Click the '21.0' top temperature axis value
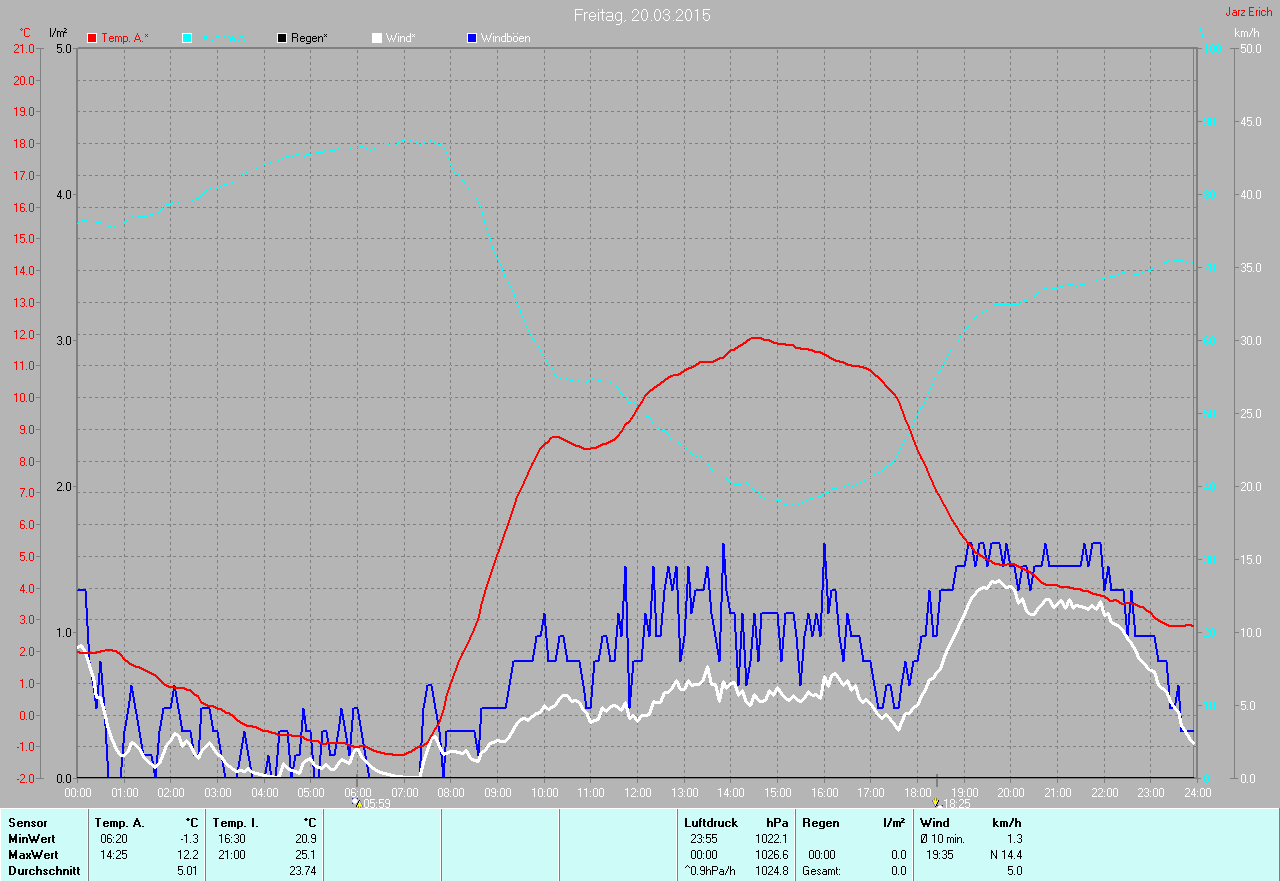 [x=24, y=48]
